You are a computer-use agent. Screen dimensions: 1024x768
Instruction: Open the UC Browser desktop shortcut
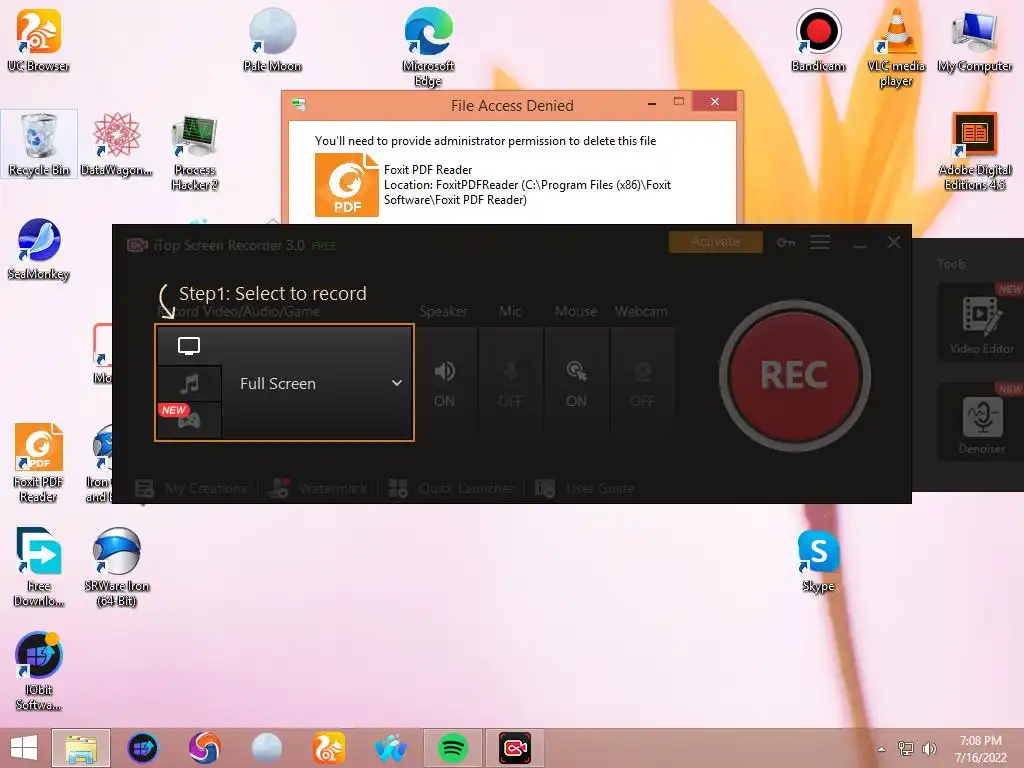pos(39,40)
